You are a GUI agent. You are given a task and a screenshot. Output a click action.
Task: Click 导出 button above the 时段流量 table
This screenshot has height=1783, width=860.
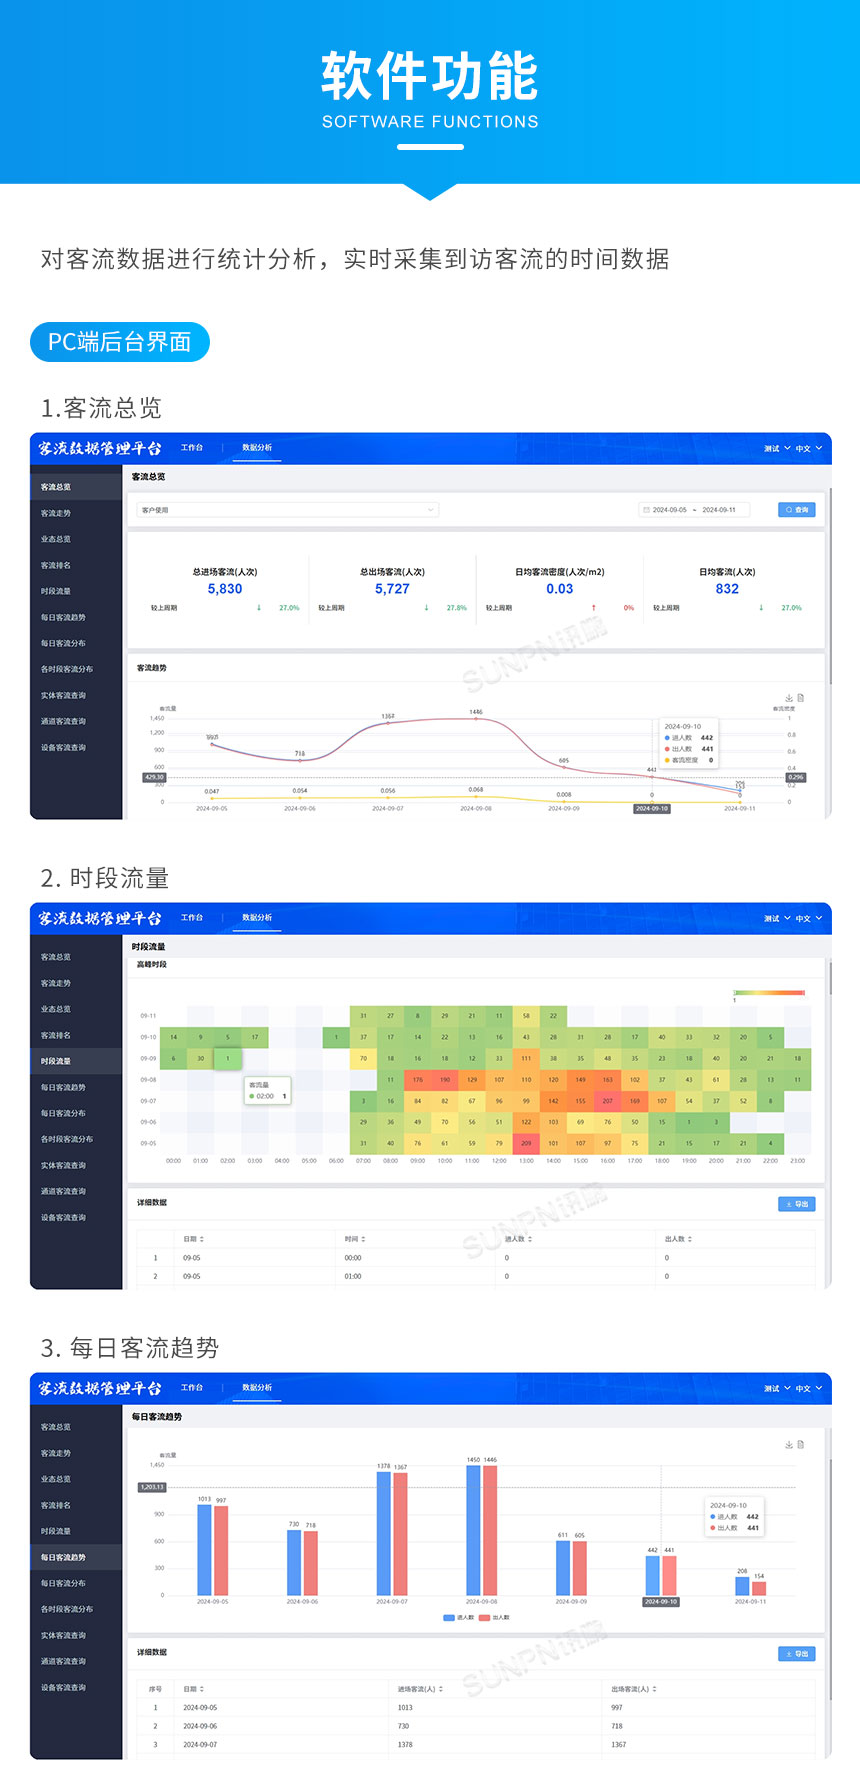(x=796, y=1204)
